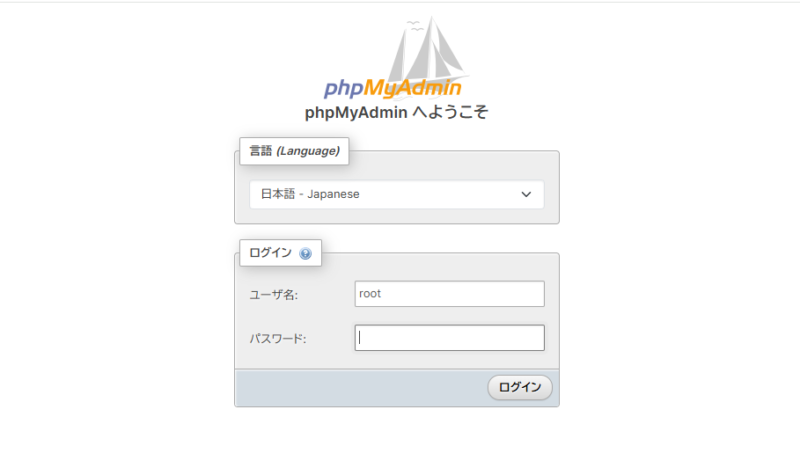Screen dimensions: 800x468
Task: Click the ユーザ名: label
Action: pyautogui.click(x=273, y=295)
